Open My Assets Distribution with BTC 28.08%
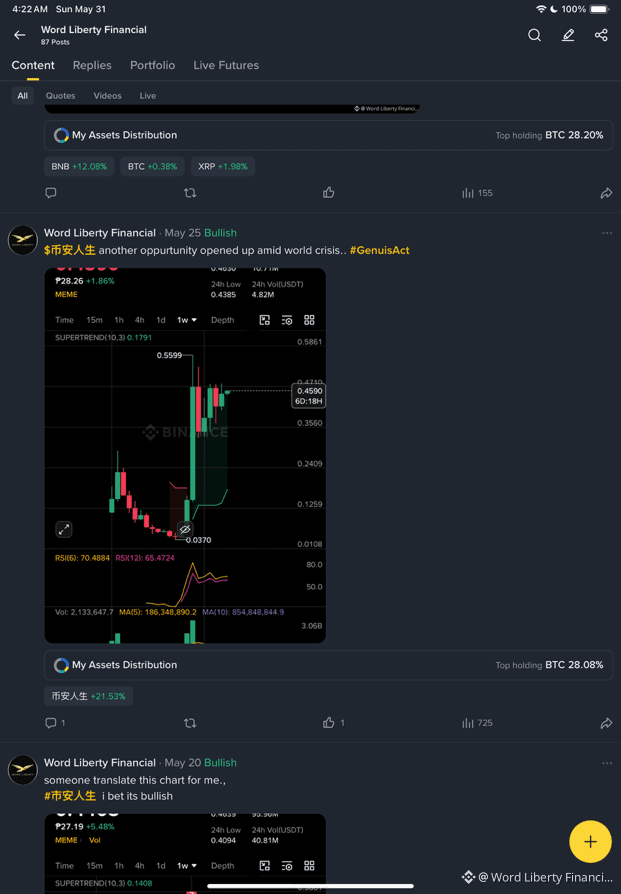The height and width of the screenshot is (894, 621). click(328, 665)
